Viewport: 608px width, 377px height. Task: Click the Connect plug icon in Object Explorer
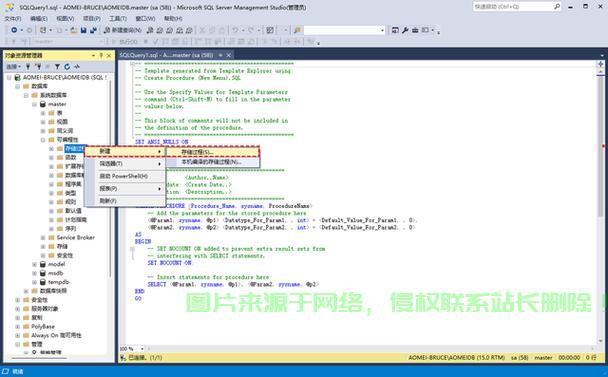click(28, 67)
